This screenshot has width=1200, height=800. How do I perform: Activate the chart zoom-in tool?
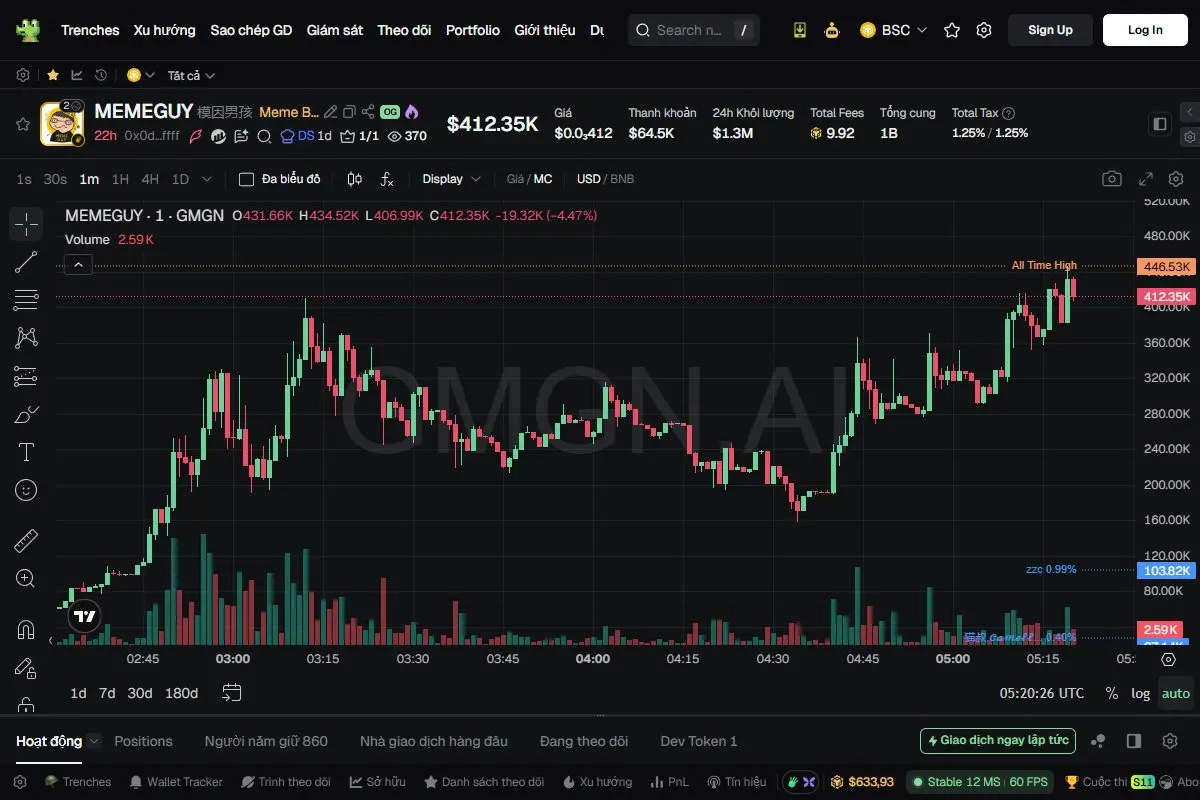tap(26, 578)
